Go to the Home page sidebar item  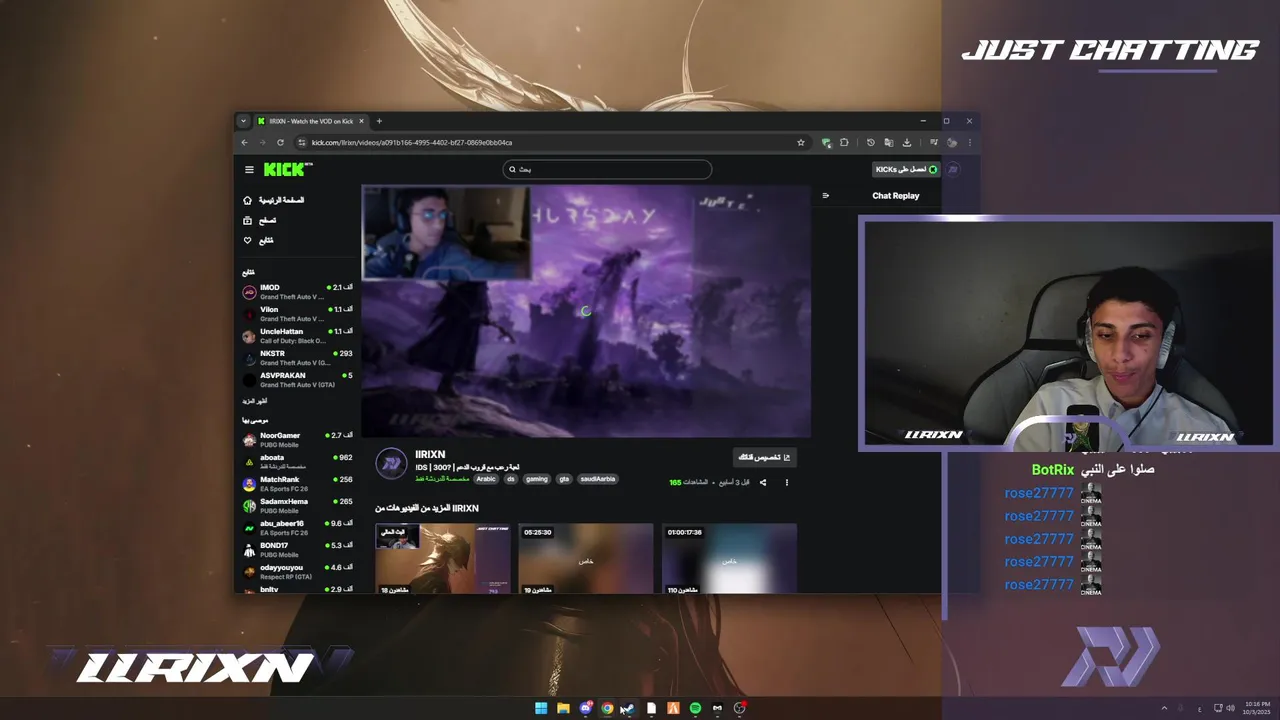pos(274,200)
